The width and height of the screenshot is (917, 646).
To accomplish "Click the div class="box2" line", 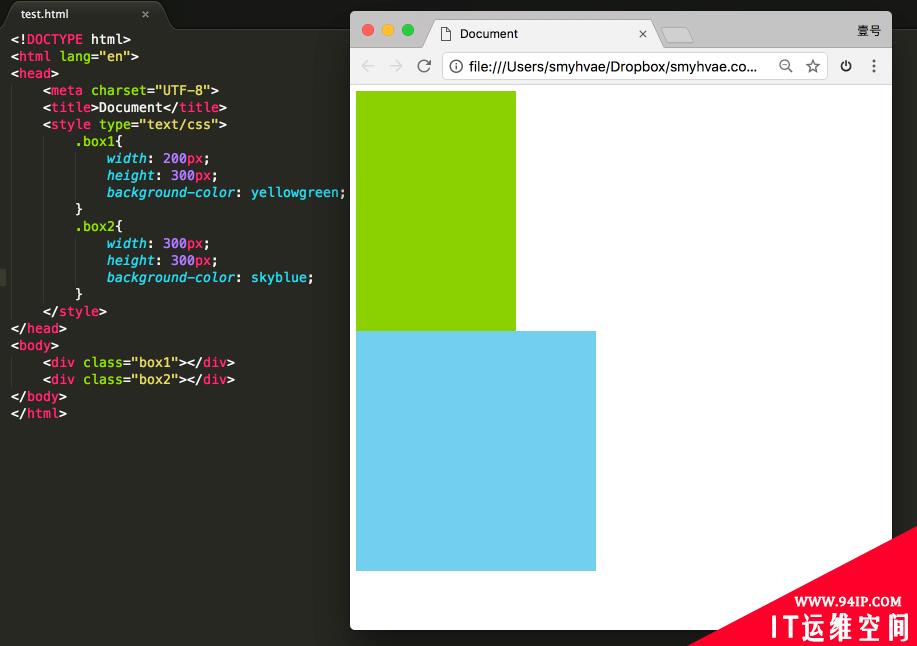I will coord(139,379).
